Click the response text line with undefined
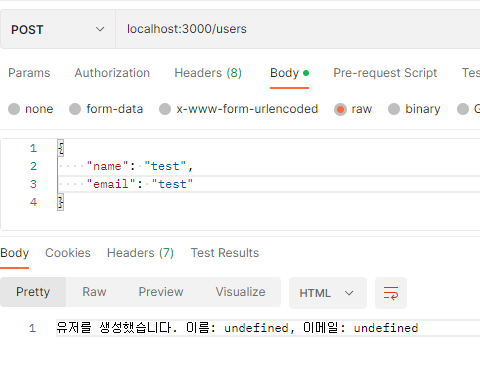480x366 pixels. click(237, 328)
